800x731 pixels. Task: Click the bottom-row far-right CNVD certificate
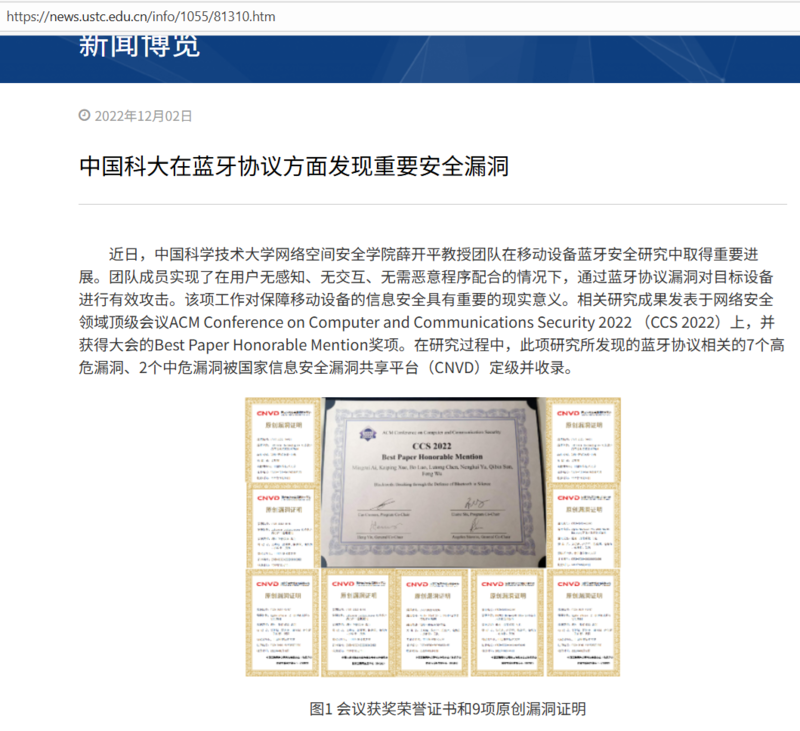point(583,621)
